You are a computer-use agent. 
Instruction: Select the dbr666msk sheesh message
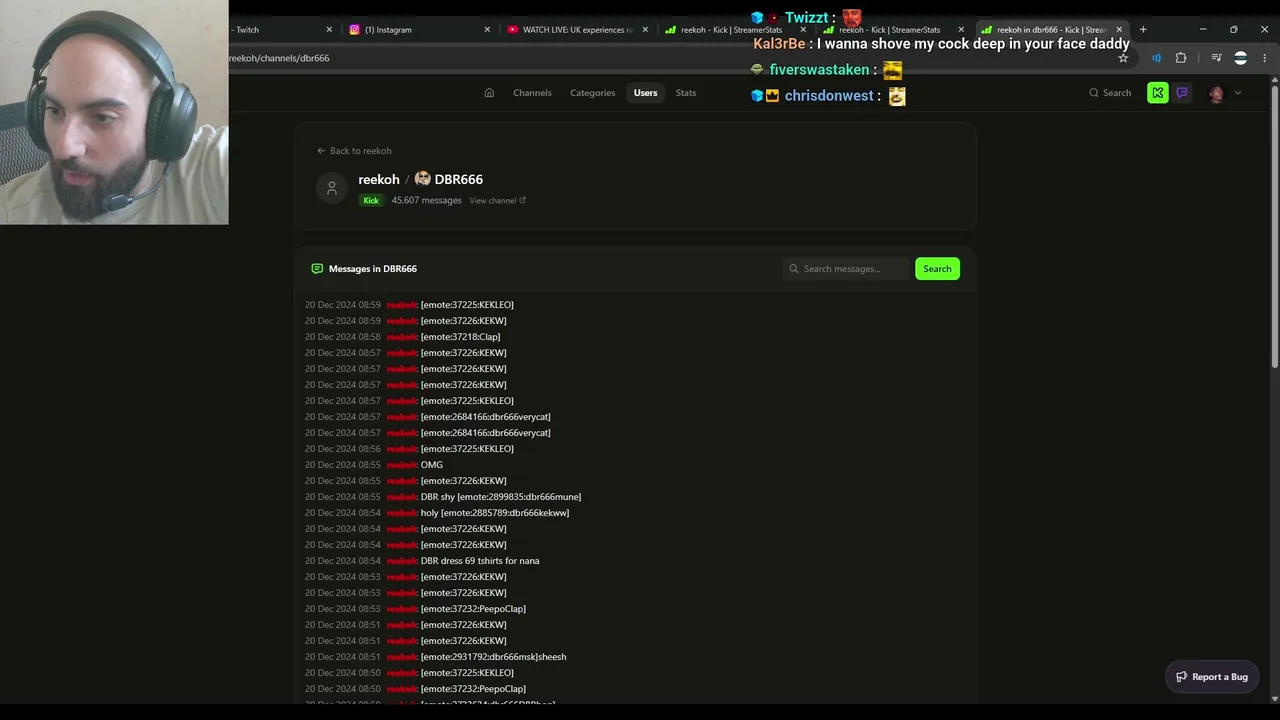[x=494, y=657]
